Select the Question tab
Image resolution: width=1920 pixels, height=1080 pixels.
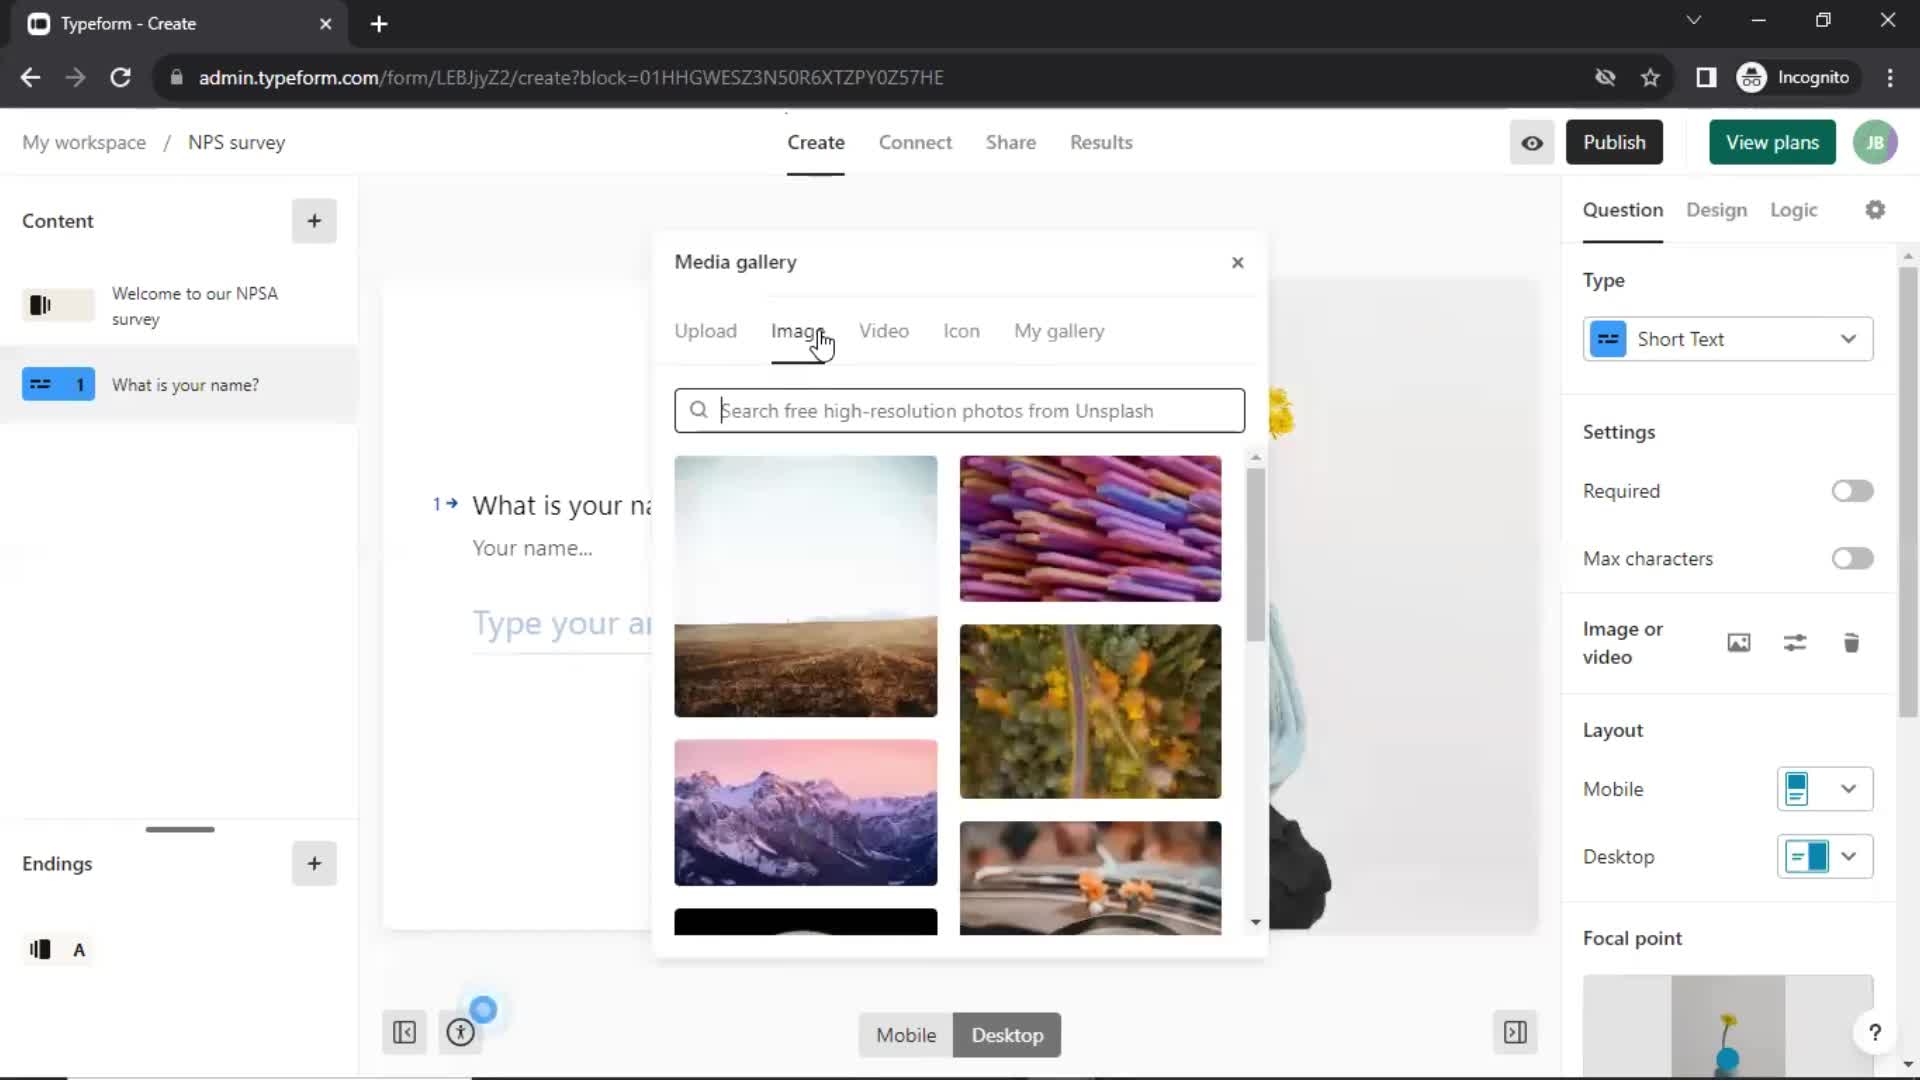(1622, 210)
